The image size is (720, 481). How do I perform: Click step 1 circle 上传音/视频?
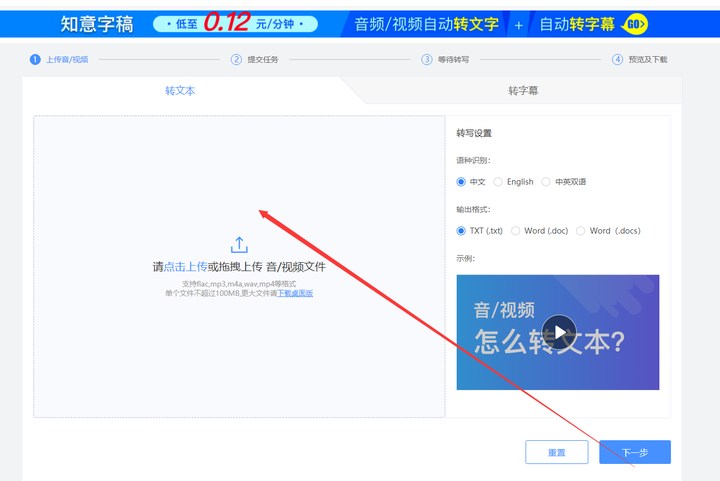coord(35,59)
